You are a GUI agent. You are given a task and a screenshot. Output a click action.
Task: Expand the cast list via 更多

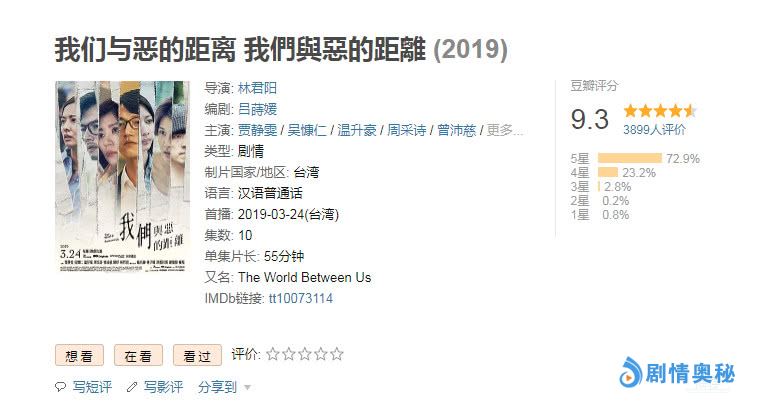(x=505, y=130)
